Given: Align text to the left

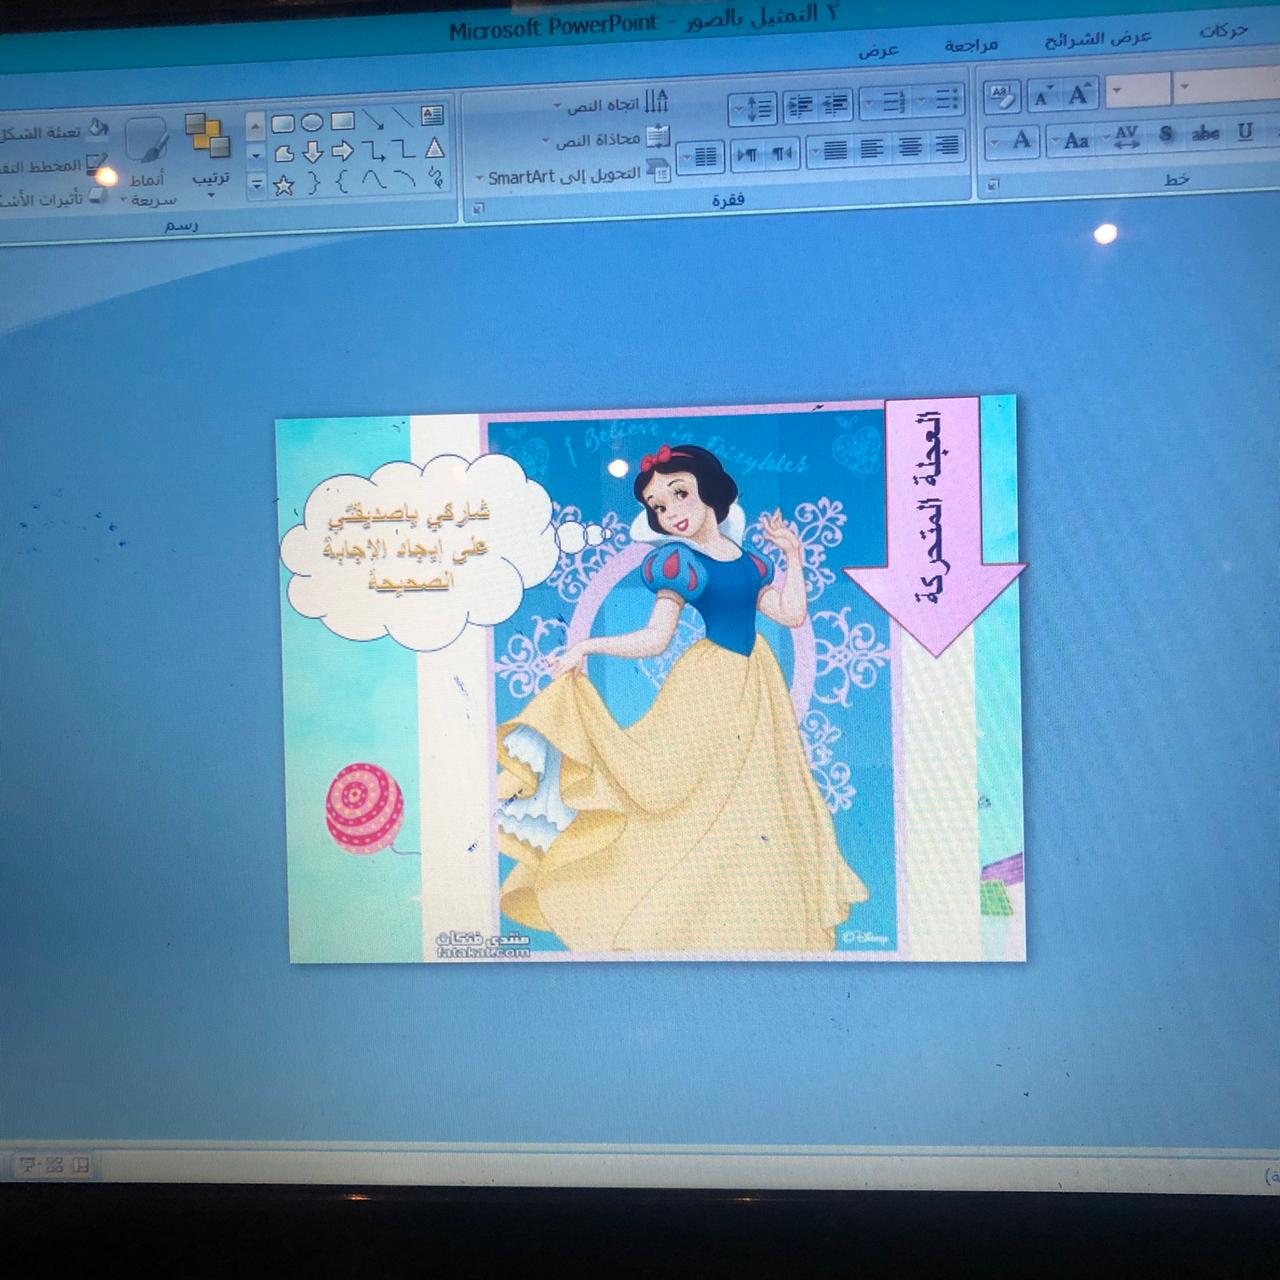Looking at the screenshot, I should point(872,149).
